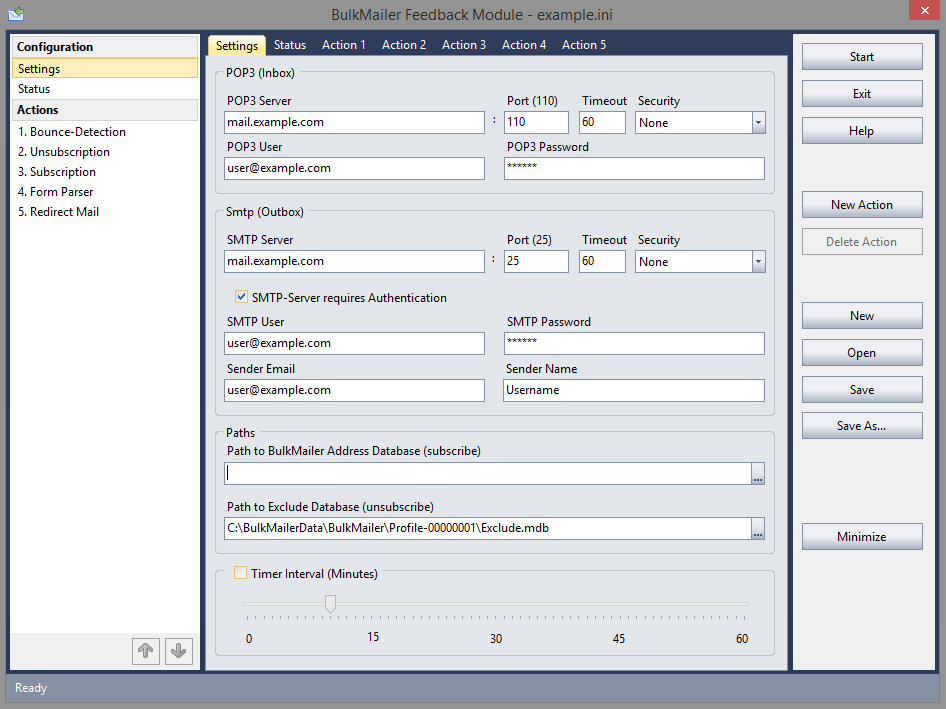This screenshot has height=709, width=946.
Task: Click the Sender Email field
Action: 354,390
